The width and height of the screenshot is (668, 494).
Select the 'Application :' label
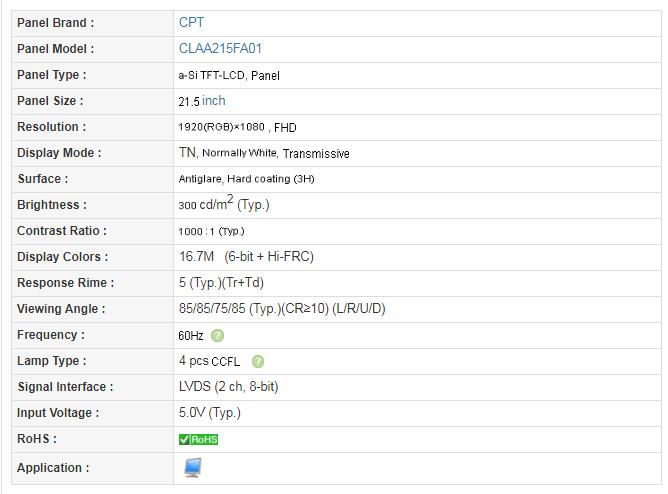[x=53, y=468]
